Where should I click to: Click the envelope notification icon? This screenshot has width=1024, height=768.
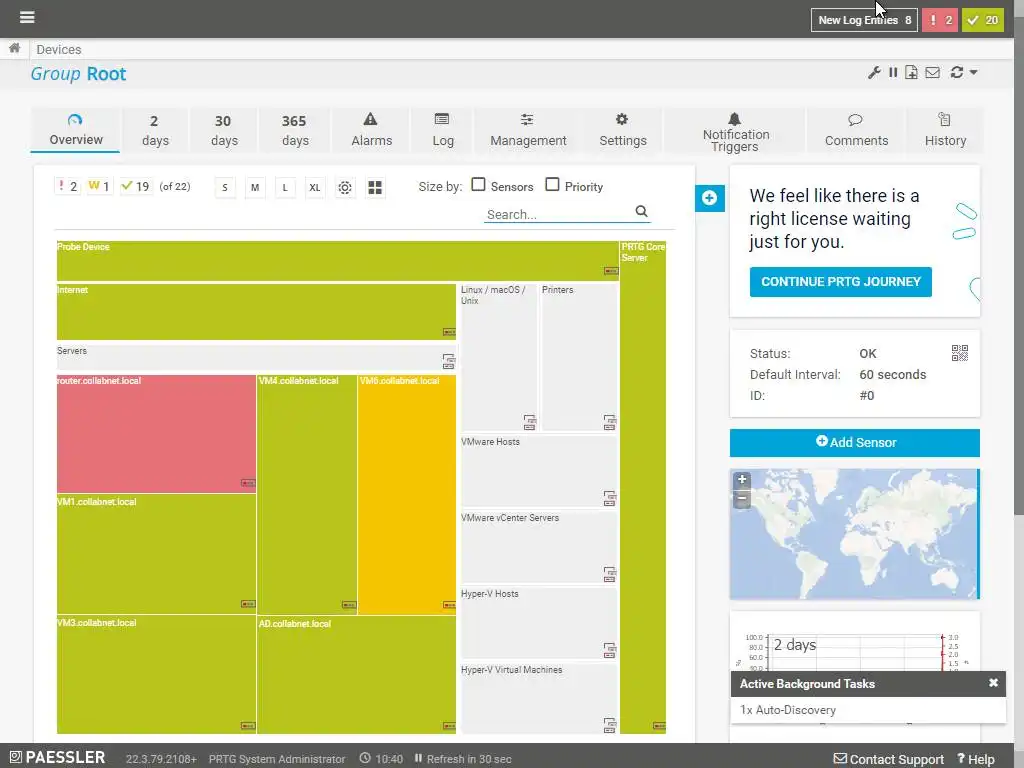(x=933, y=72)
